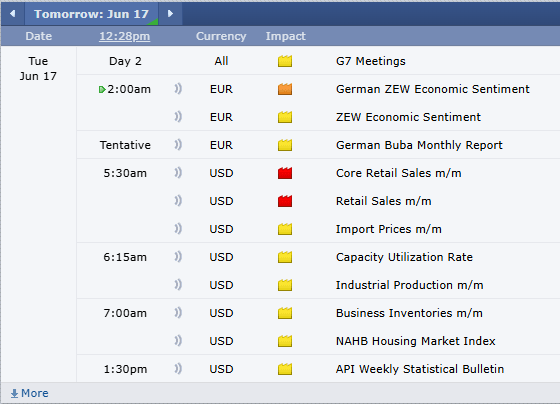Toggle sound alert for Industrial Production m/m
Viewport: 560px width, 404px height.
(178, 285)
